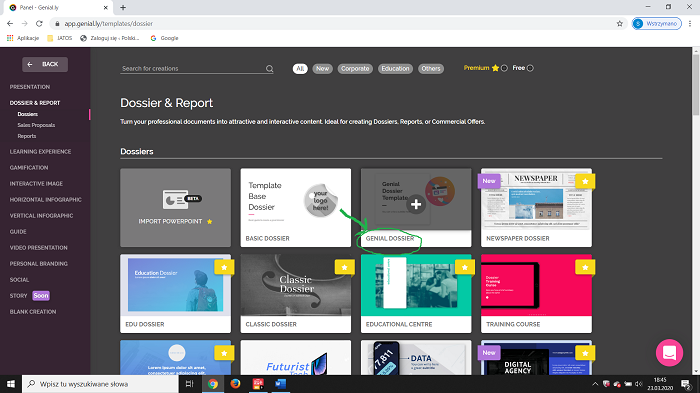Select Dossier & Report sidebar category
The image size is (700, 393).
coord(35,103)
